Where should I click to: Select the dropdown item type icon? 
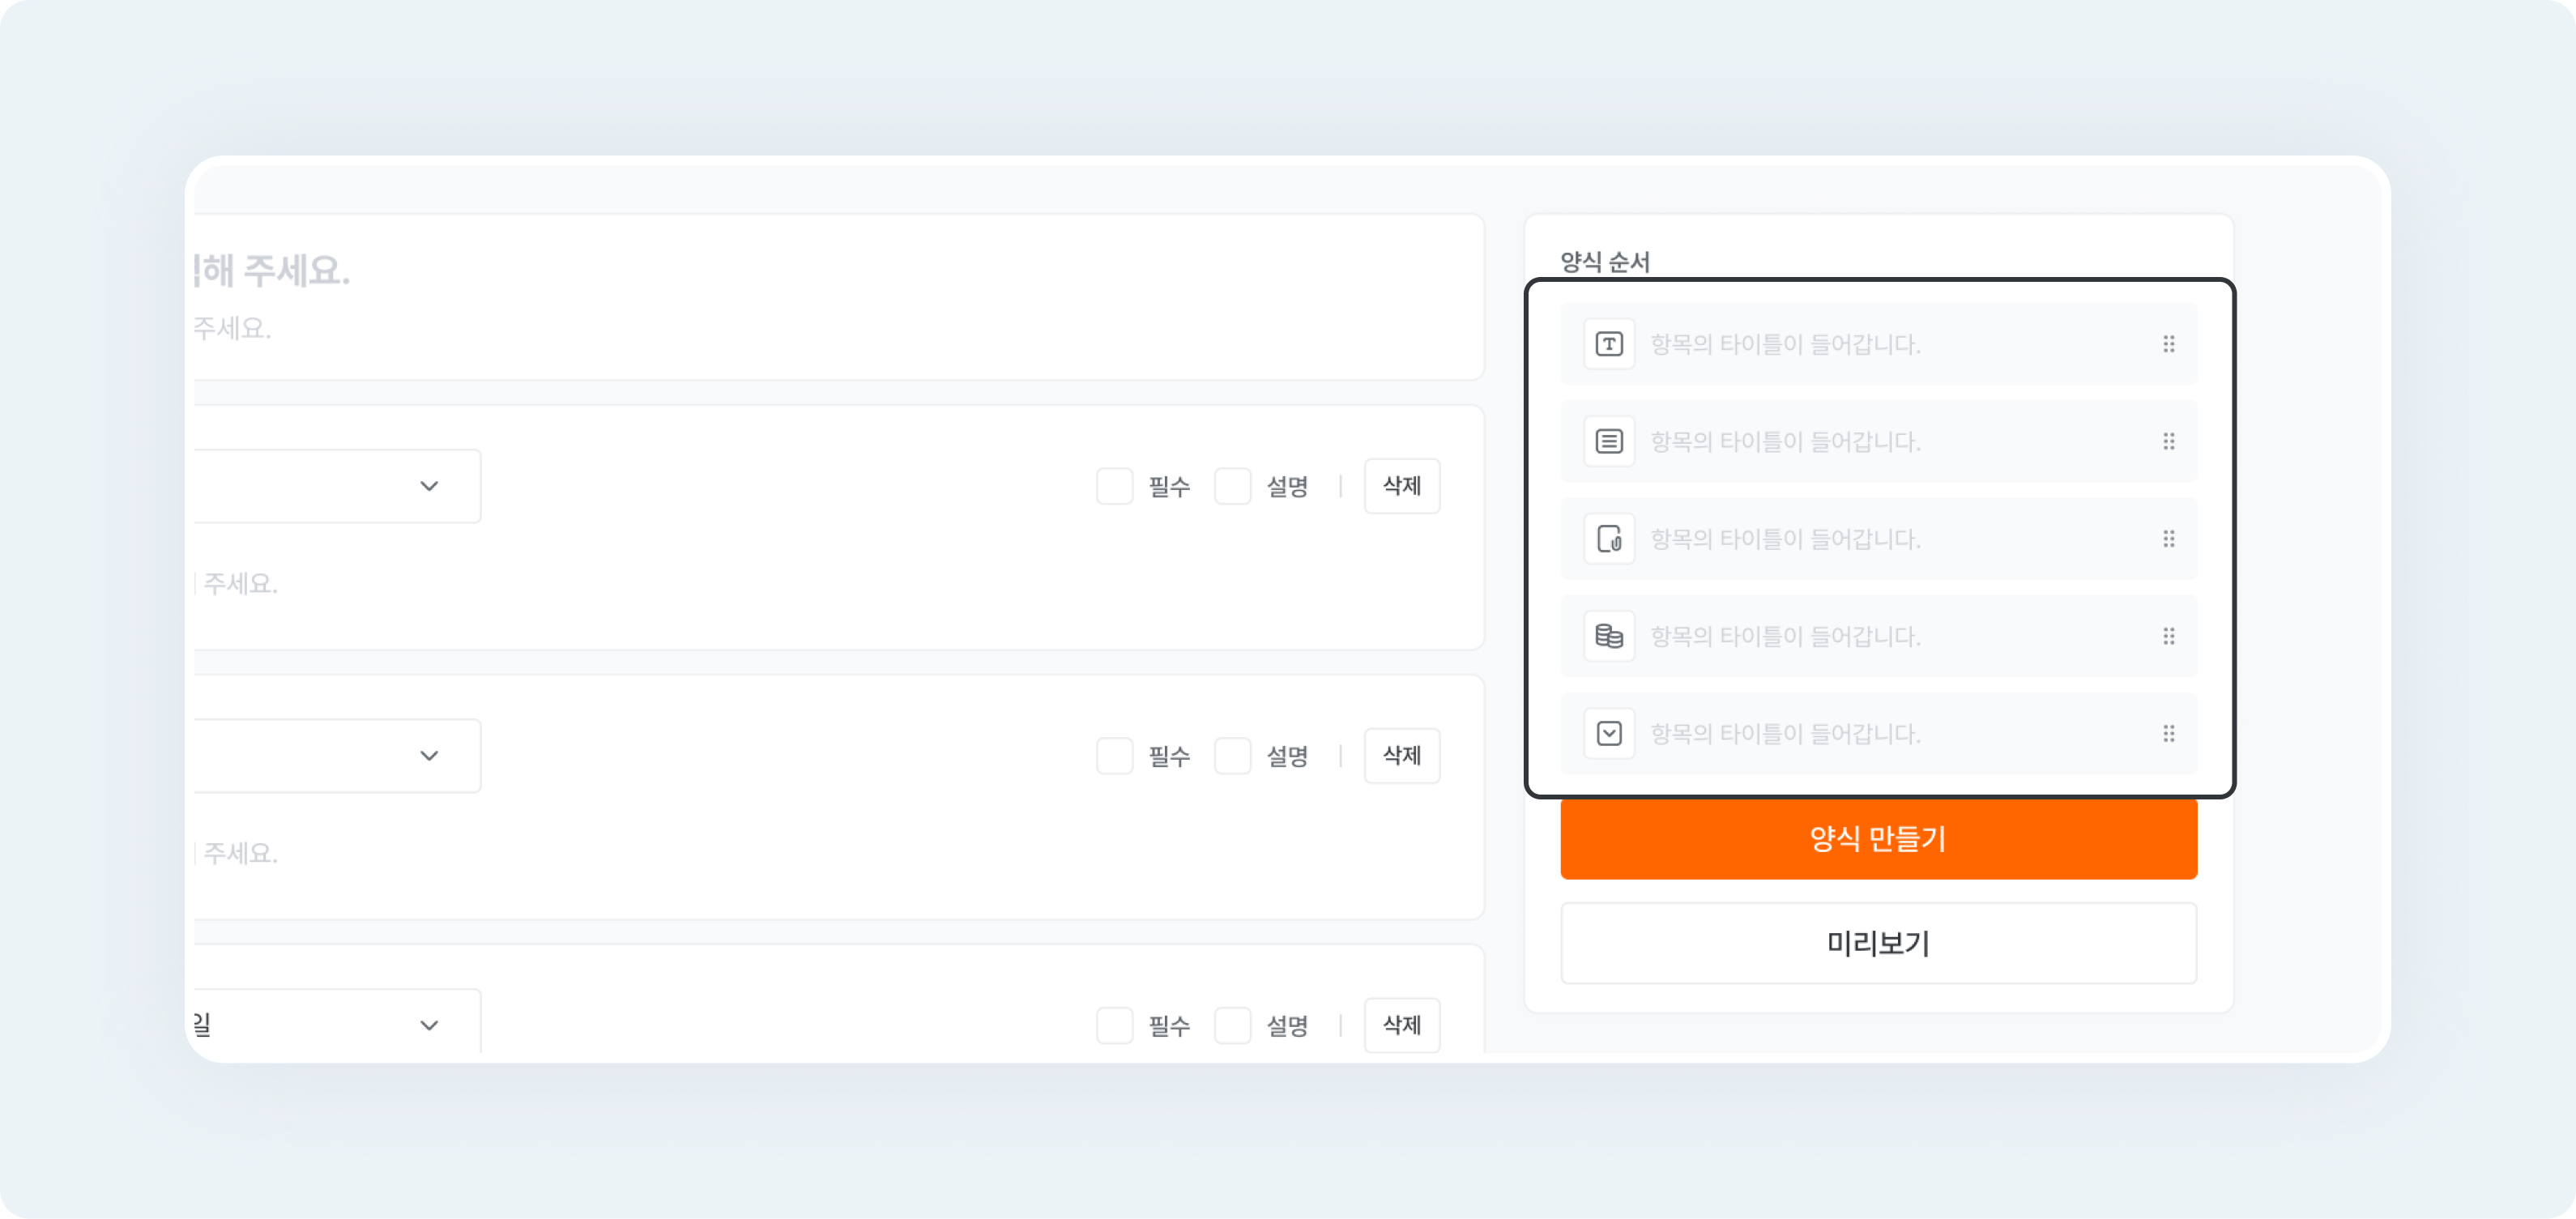[x=1610, y=733]
